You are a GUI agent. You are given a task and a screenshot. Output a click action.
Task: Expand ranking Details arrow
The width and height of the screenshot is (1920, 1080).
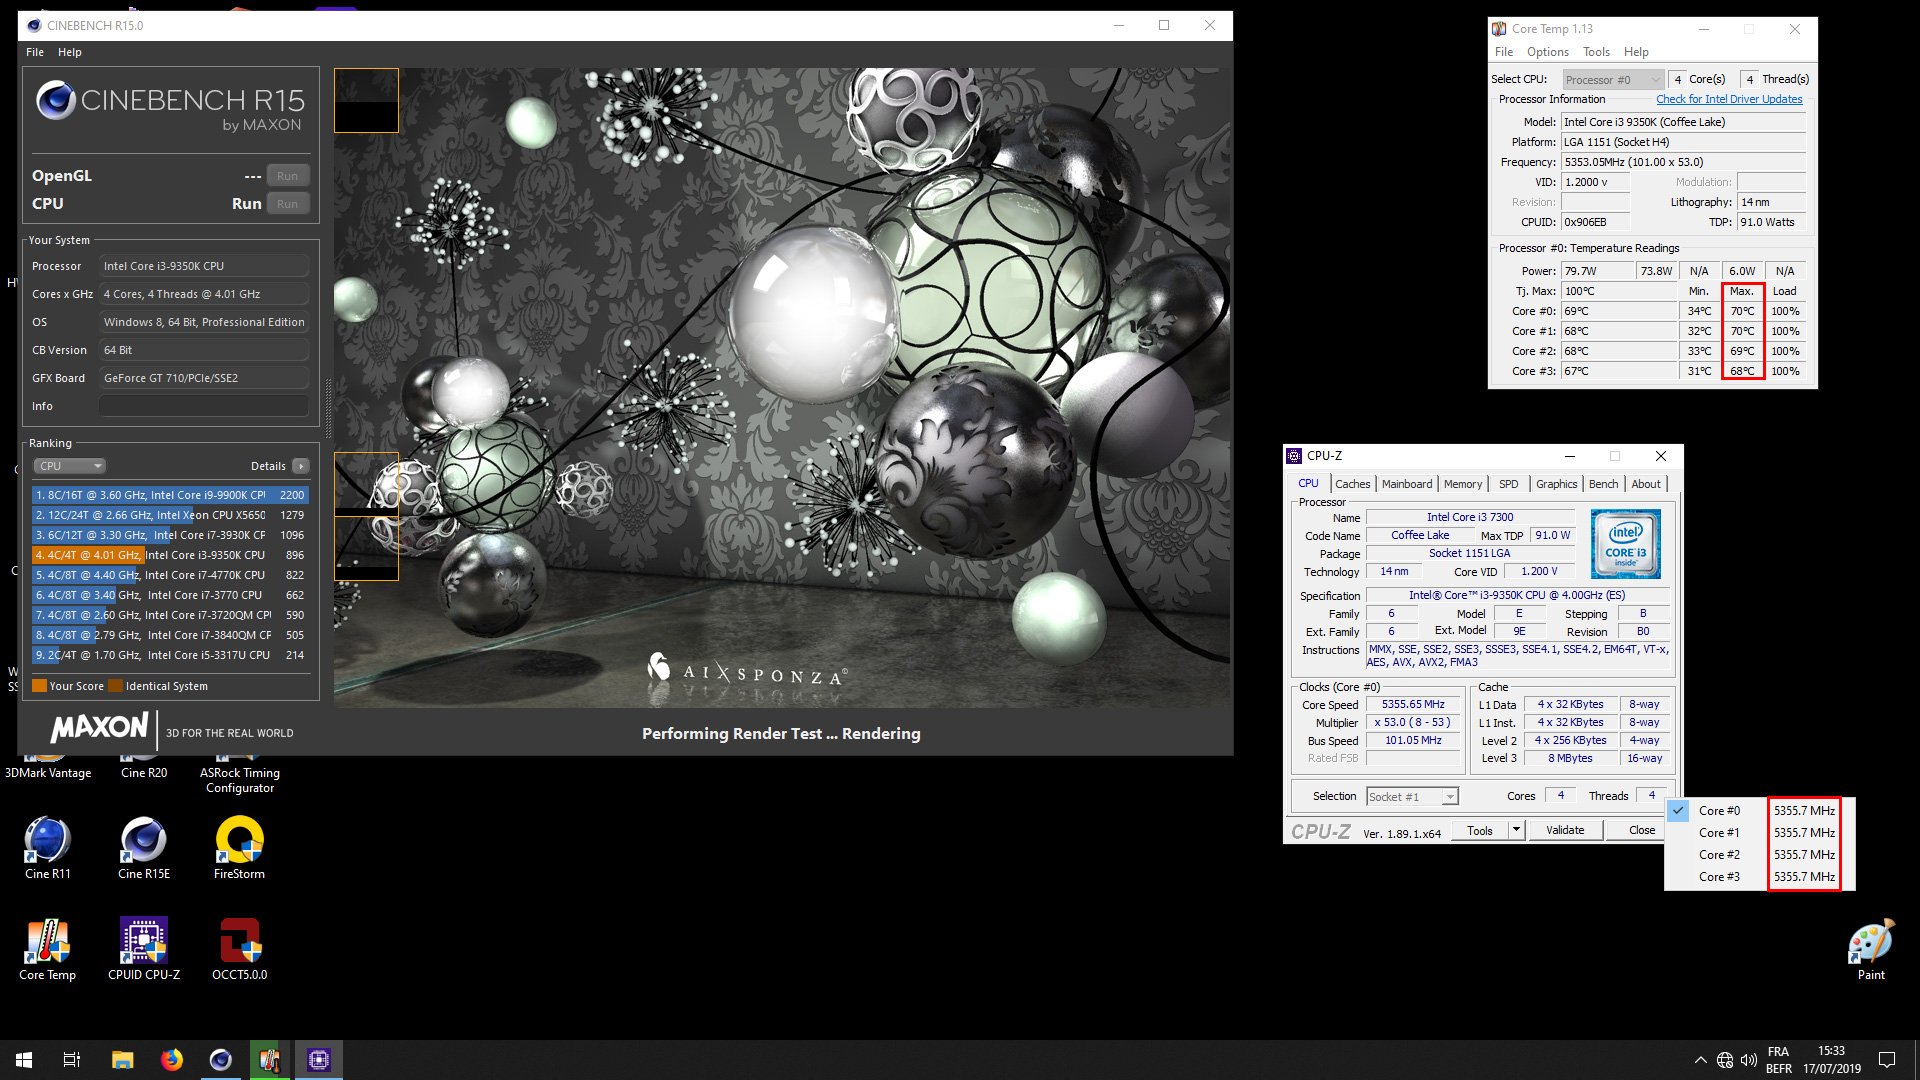pyautogui.click(x=300, y=466)
